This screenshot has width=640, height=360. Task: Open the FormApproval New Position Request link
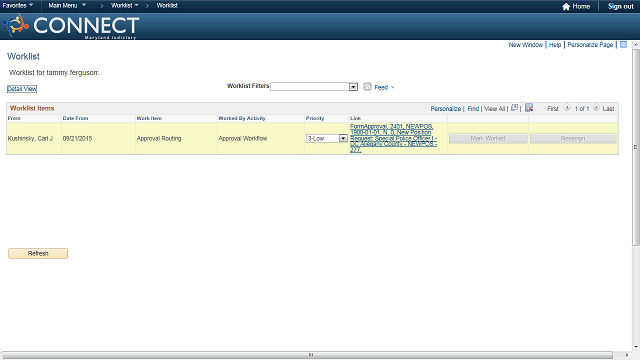[393, 138]
